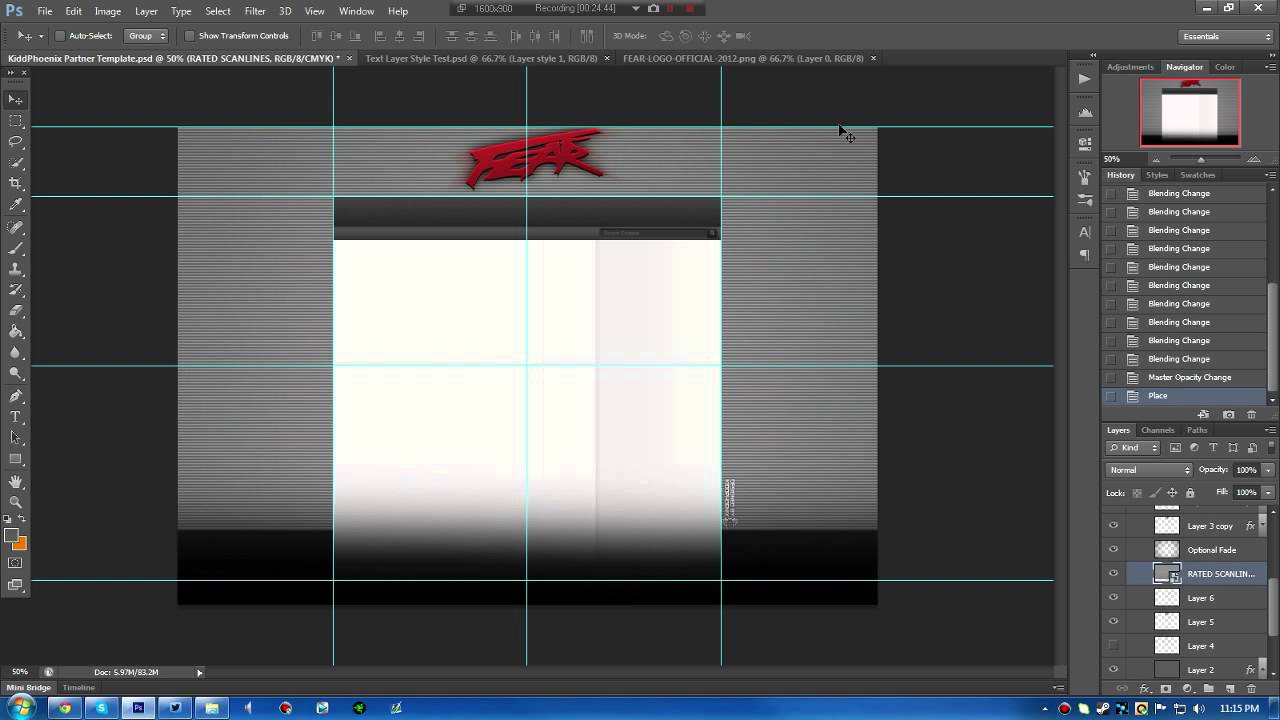Image resolution: width=1280 pixels, height=720 pixels.
Task: Select the Rectangle shape tool
Action: [16, 459]
